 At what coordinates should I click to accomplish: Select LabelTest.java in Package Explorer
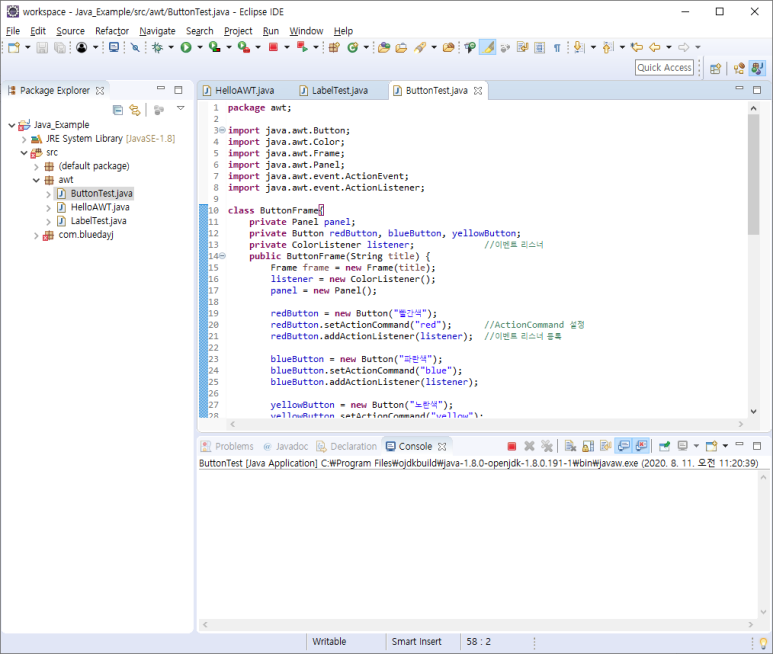[99, 221]
